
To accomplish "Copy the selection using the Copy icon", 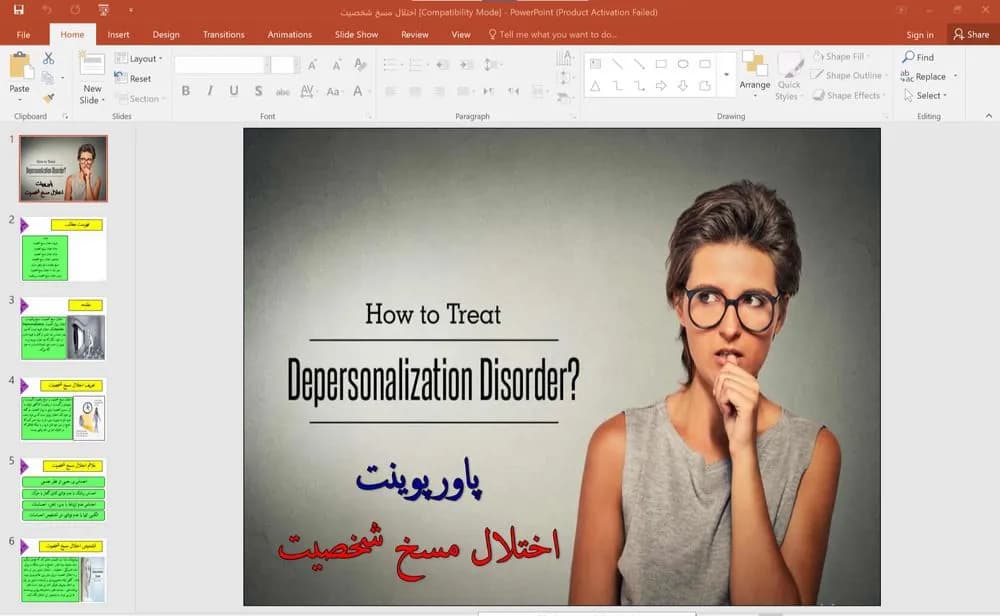I will coord(47,78).
